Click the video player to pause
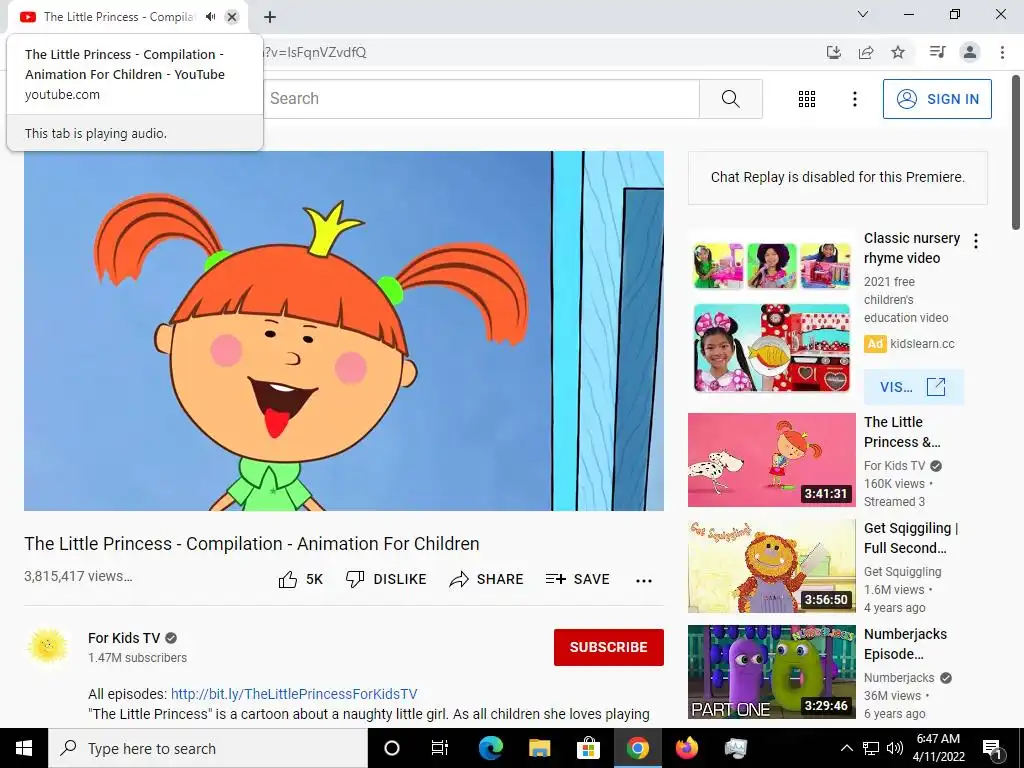 point(344,330)
